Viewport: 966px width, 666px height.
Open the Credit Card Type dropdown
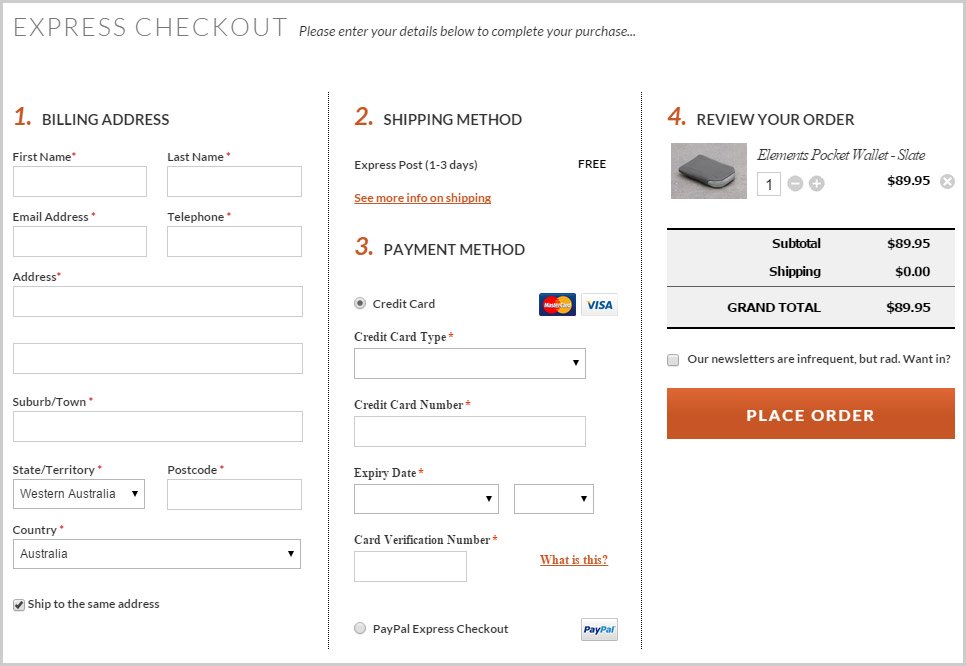[x=470, y=363]
